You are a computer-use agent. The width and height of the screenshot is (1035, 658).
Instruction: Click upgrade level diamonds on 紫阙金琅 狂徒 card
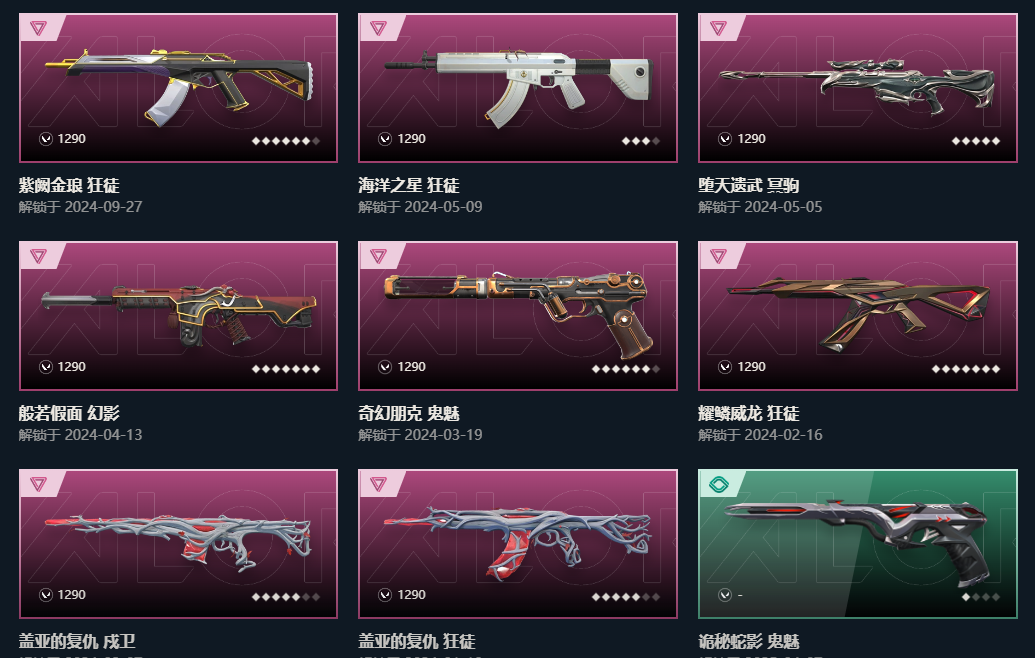286,141
